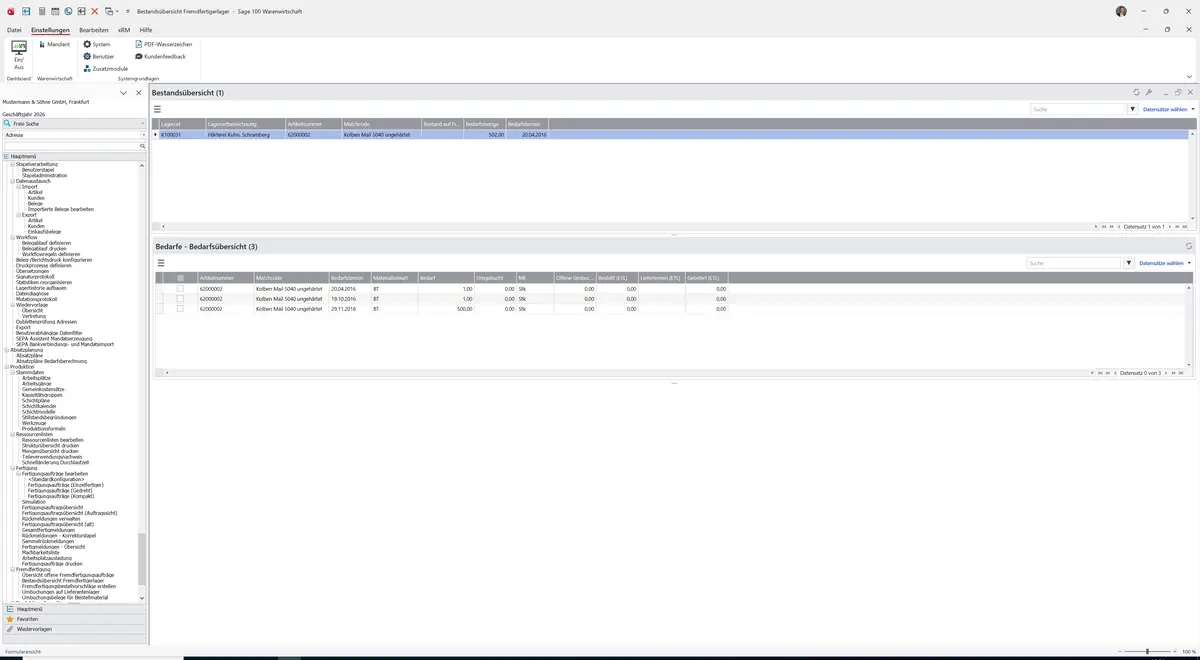Click the zoom slider in status bar
Viewport: 1200px width, 660px height.
(x=1147, y=651)
